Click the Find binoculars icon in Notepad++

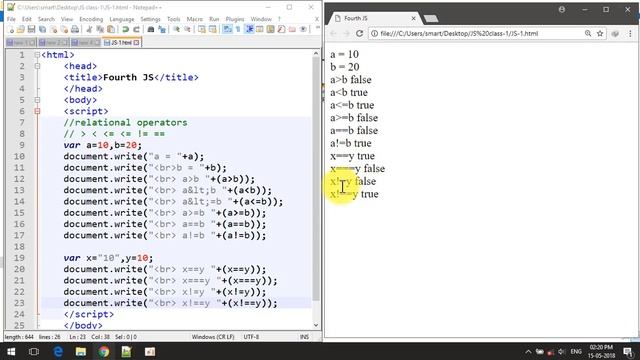(151, 29)
